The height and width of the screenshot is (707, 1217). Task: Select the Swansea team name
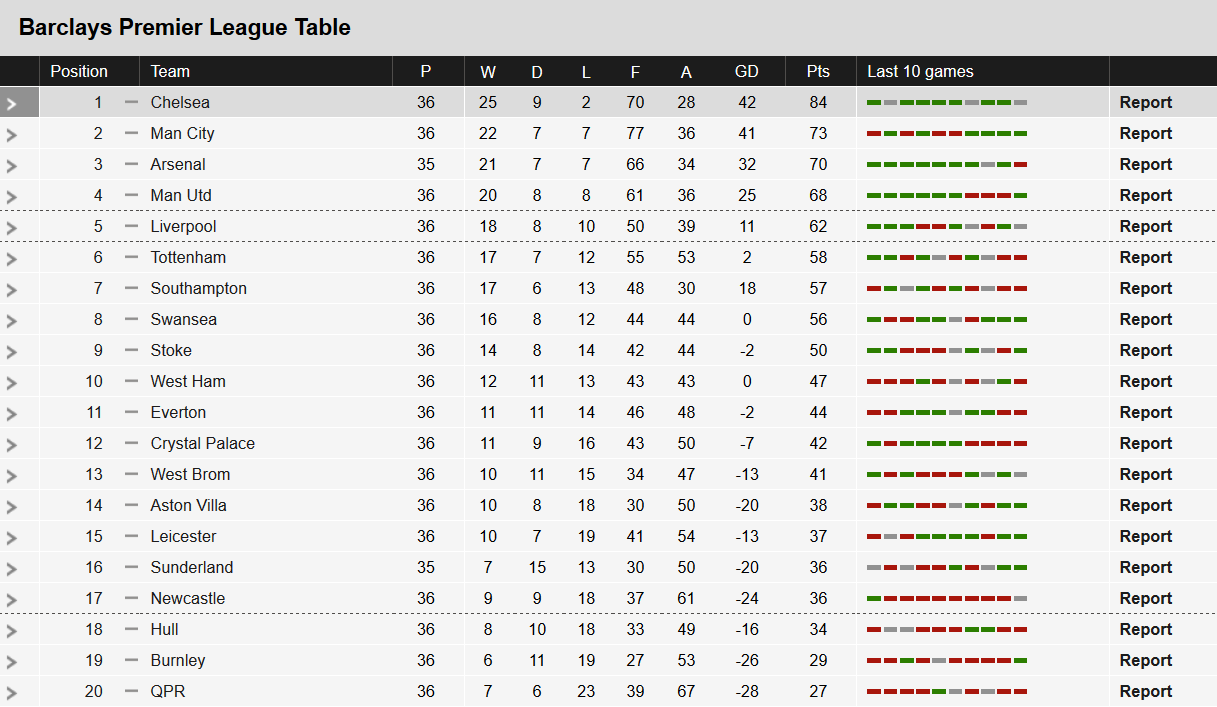pos(184,319)
